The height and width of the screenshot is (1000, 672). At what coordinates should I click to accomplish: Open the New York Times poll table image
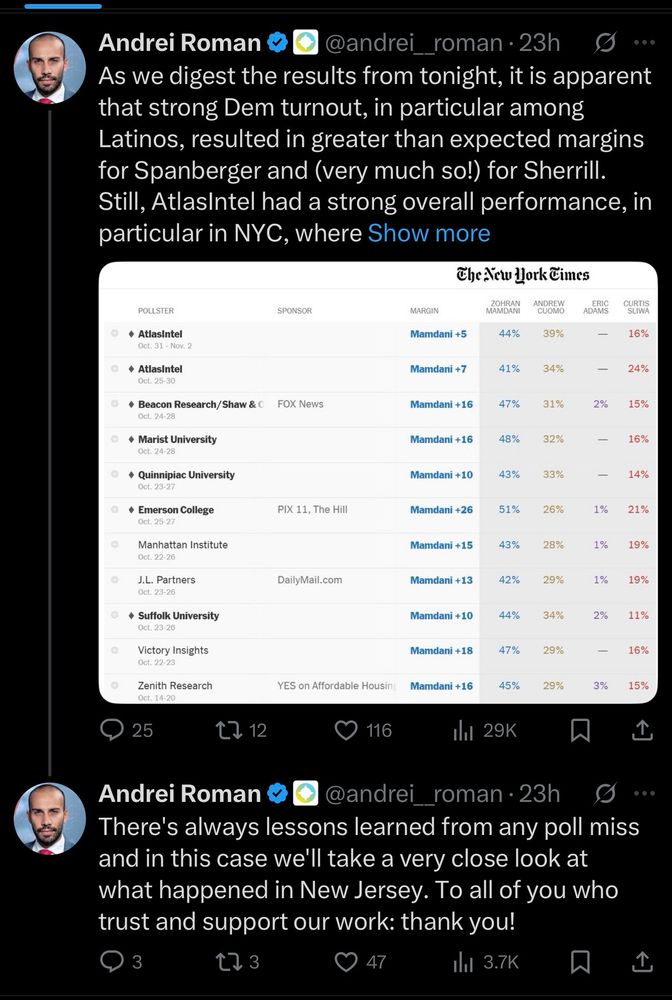[378, 483]
